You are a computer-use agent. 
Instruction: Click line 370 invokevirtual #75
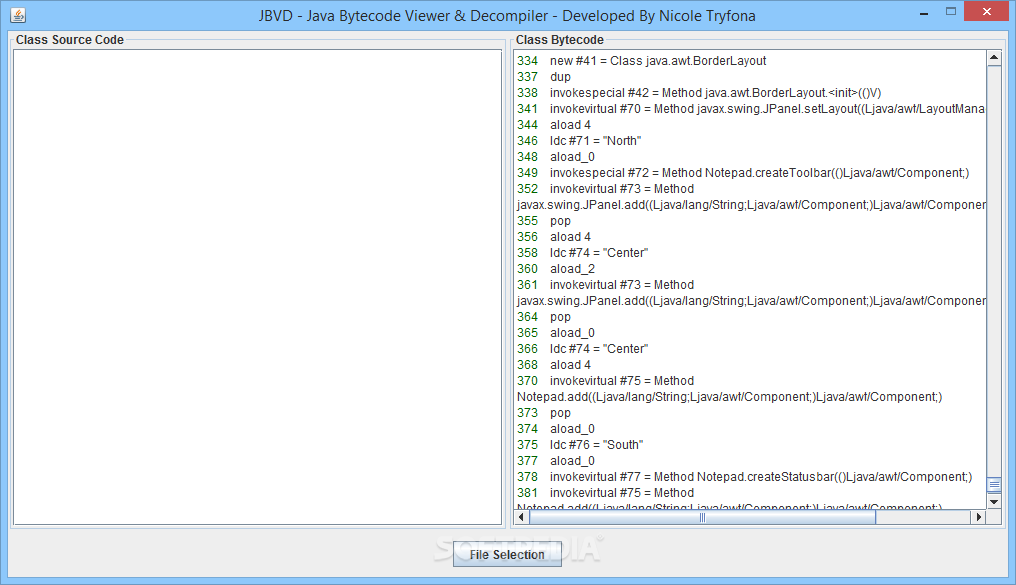[x=605, y=381]
